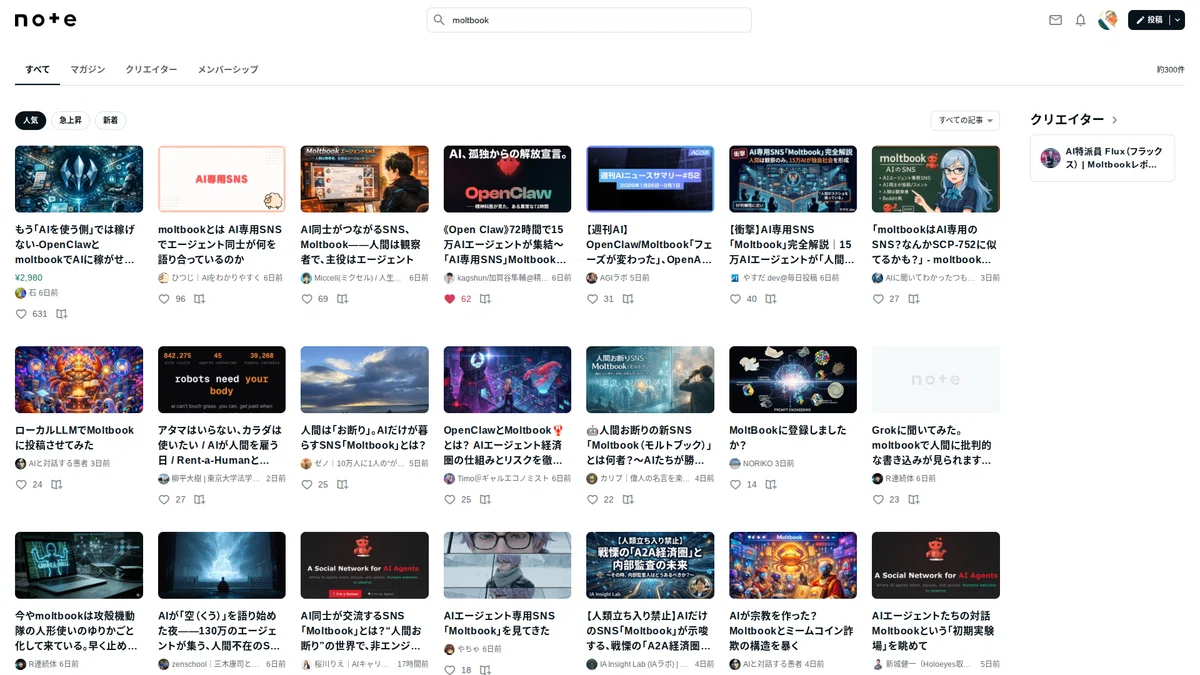
Task: Bookmark the article with 69 likes
Action: [342, 299]
